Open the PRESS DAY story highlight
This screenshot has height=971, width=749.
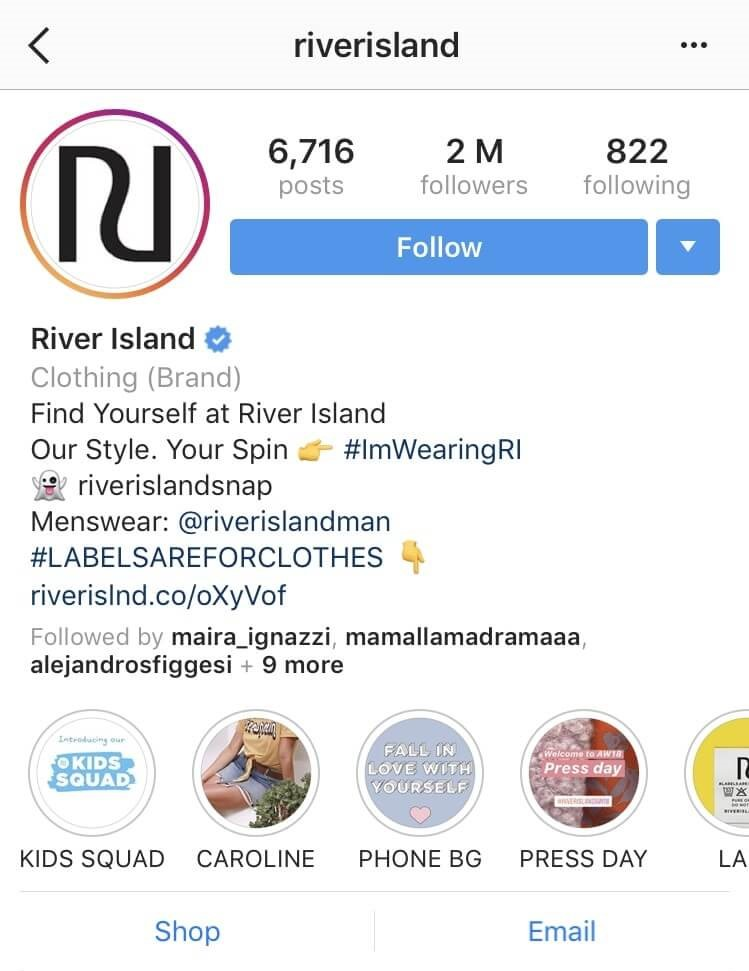584,773
